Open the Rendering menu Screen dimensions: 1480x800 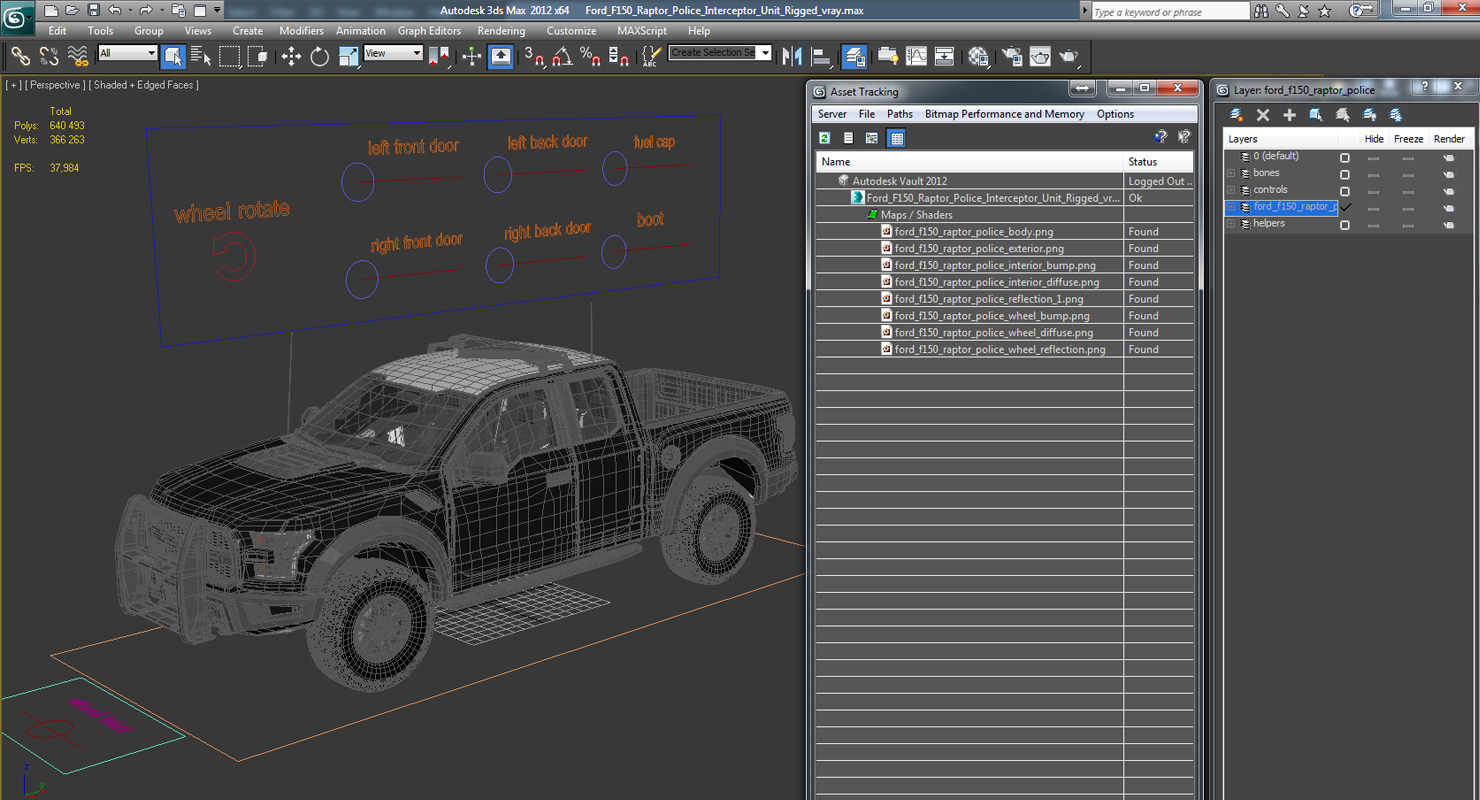[x=501, y=31]
